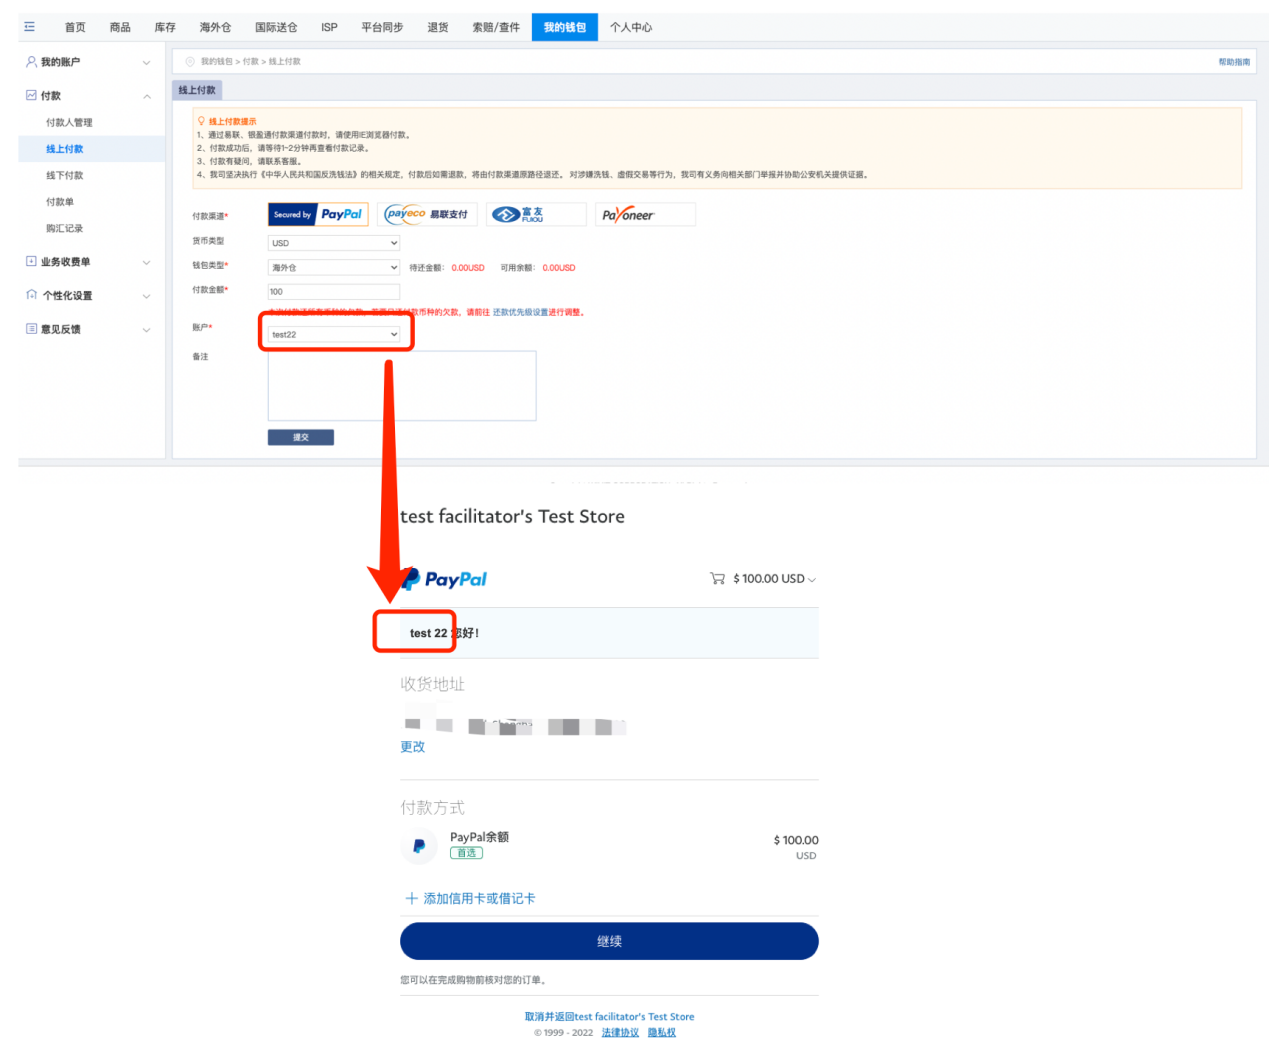Screen dimensions: 1269x1049
Task: Click the 付款金额 input field
Action: coord(334,292)
